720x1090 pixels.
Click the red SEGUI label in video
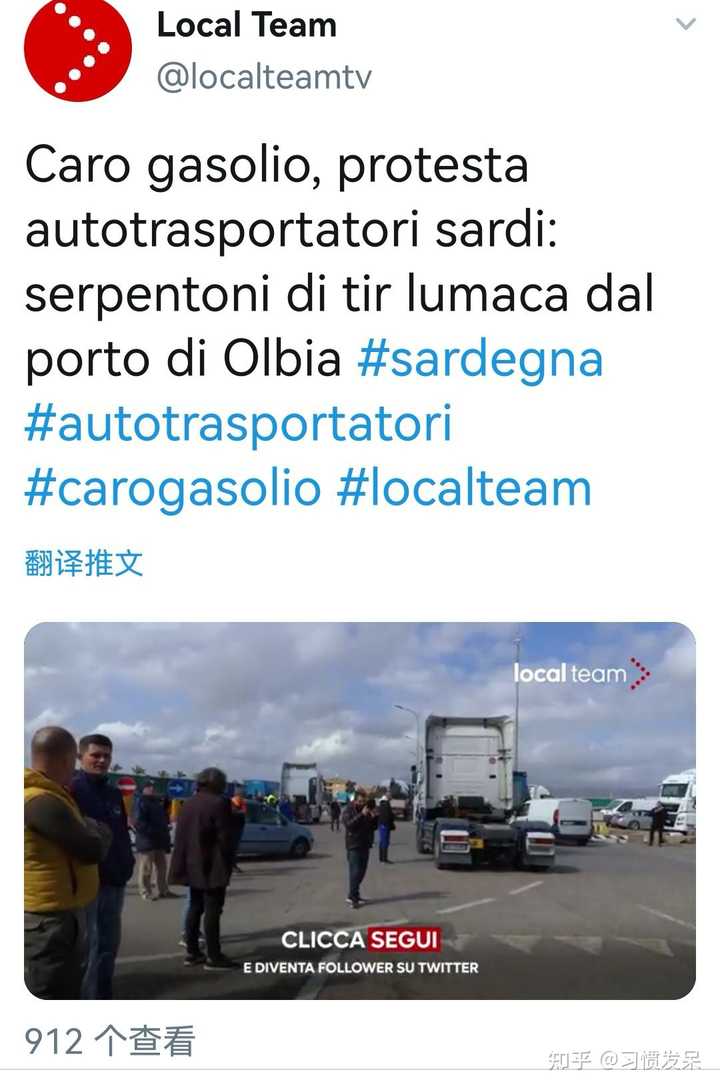click(x=404, y=940)
